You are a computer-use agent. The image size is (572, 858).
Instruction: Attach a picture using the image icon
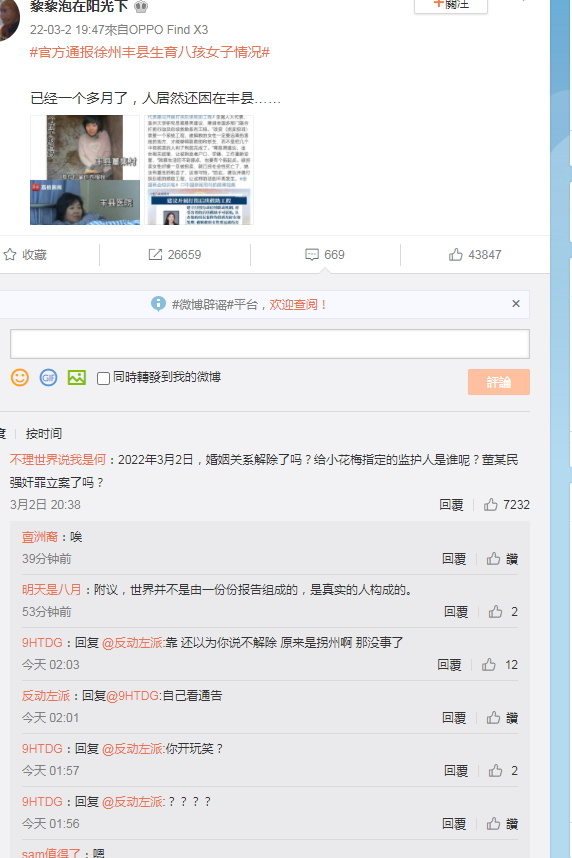[77, 378]
